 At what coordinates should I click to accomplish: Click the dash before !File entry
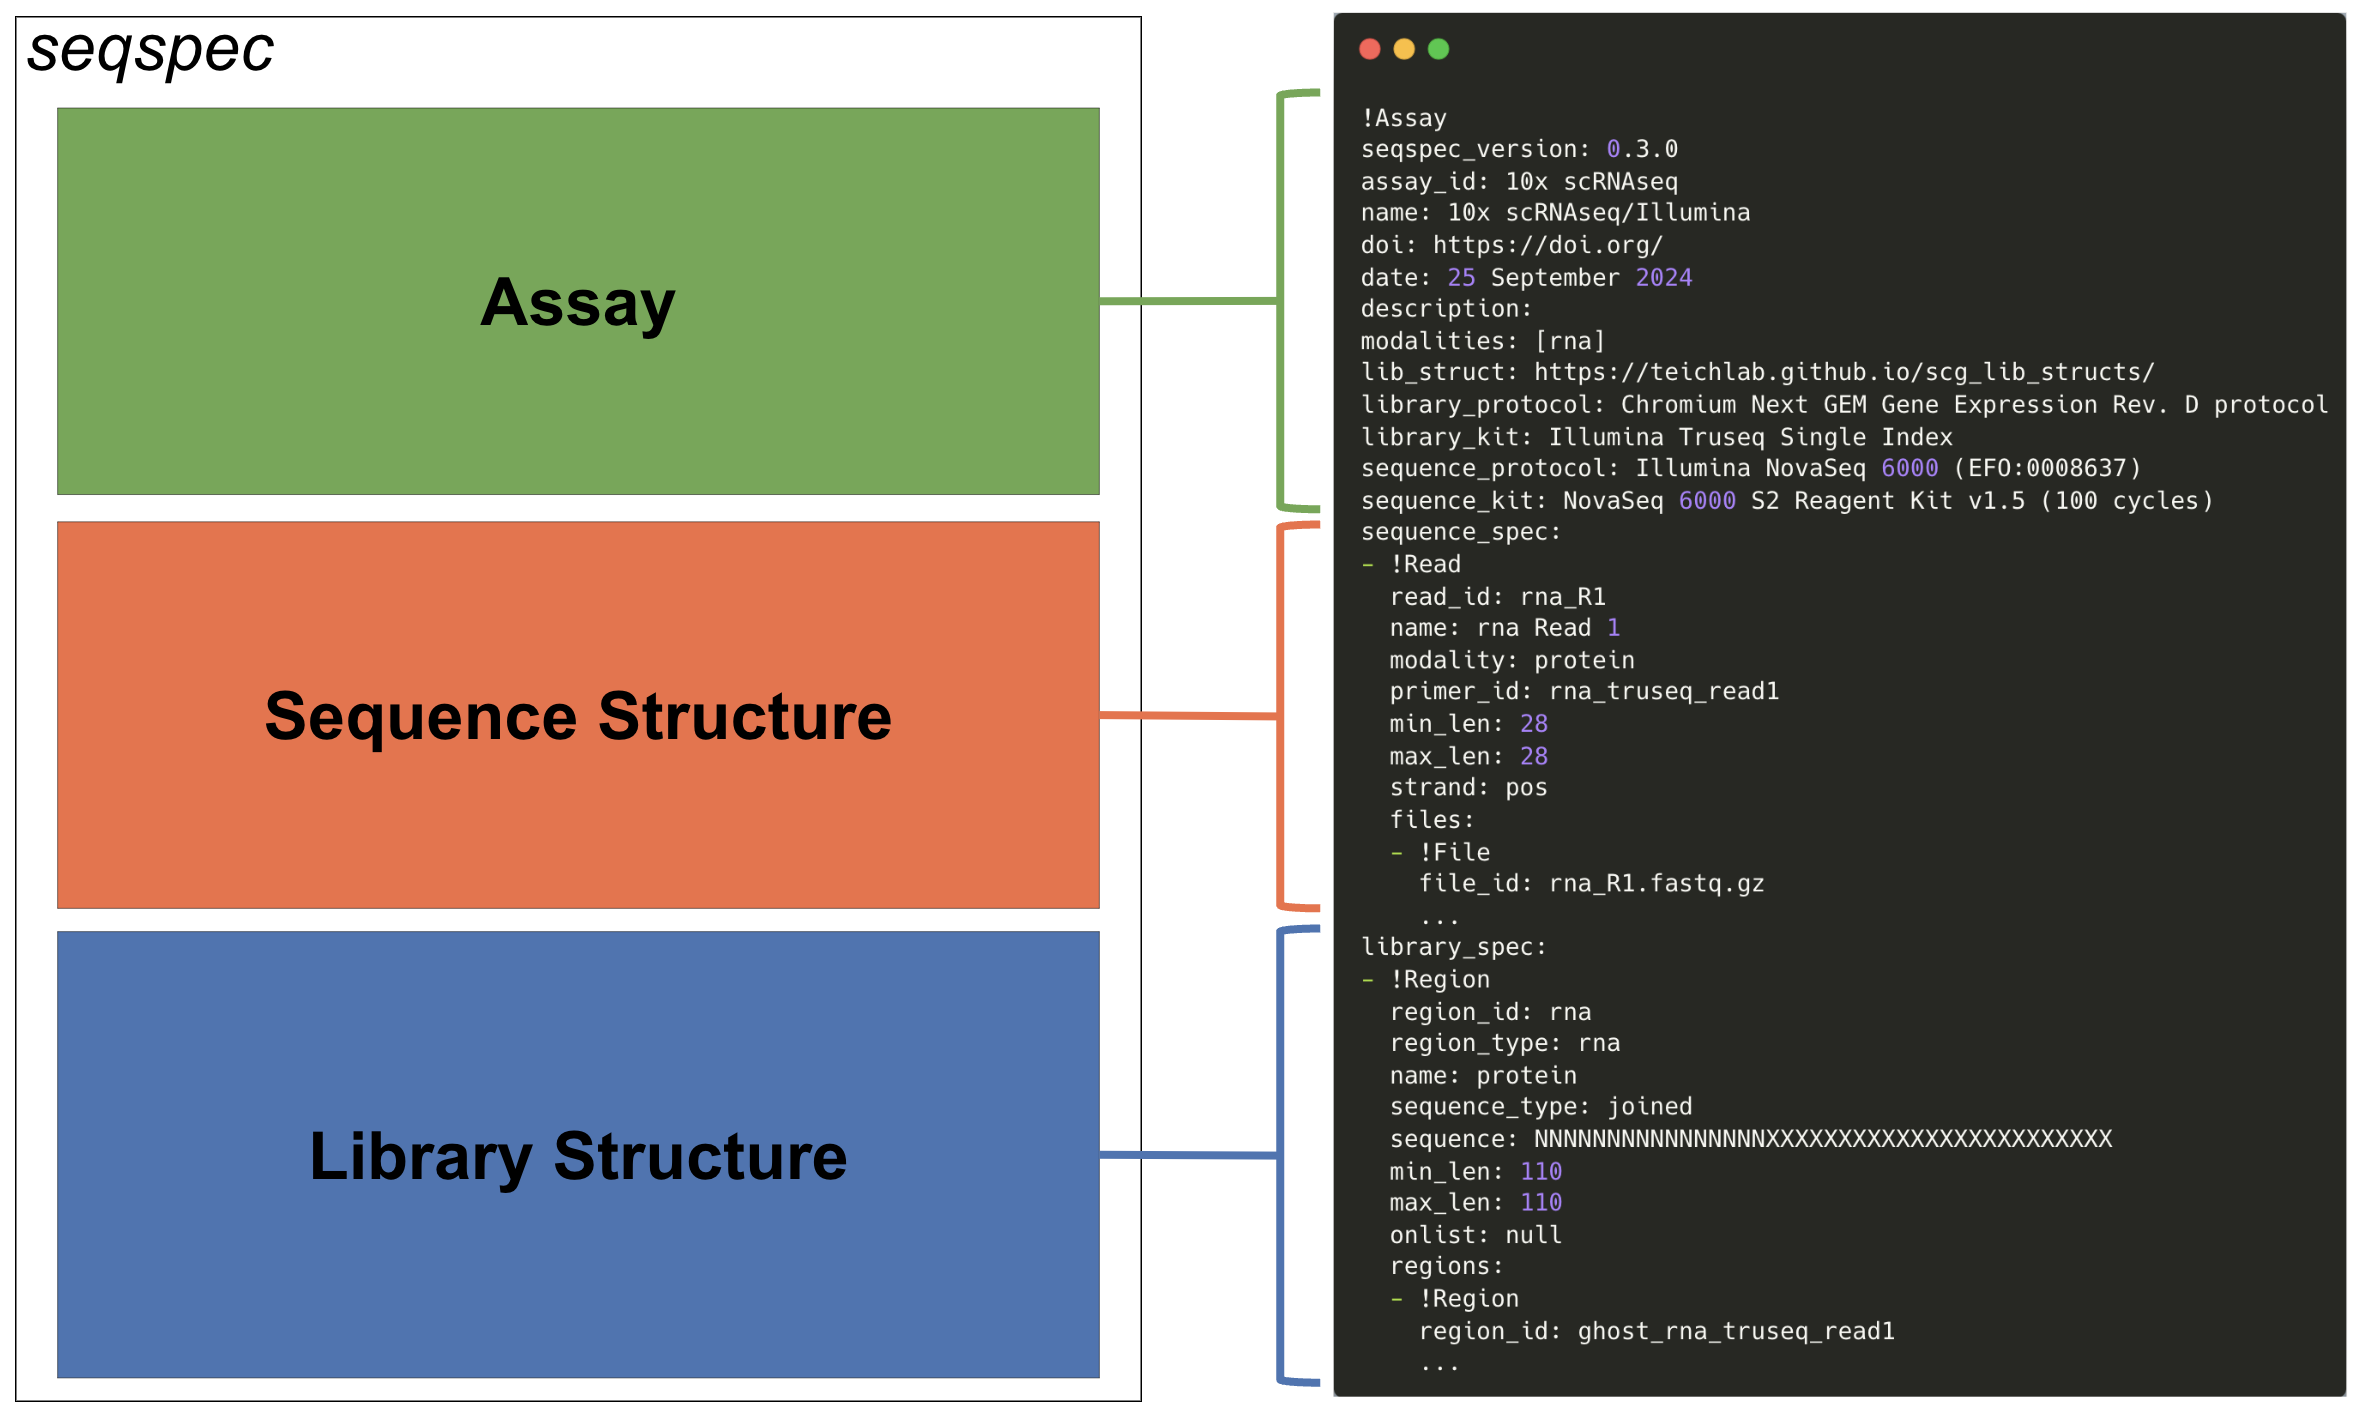click(x=1397, y=853)
